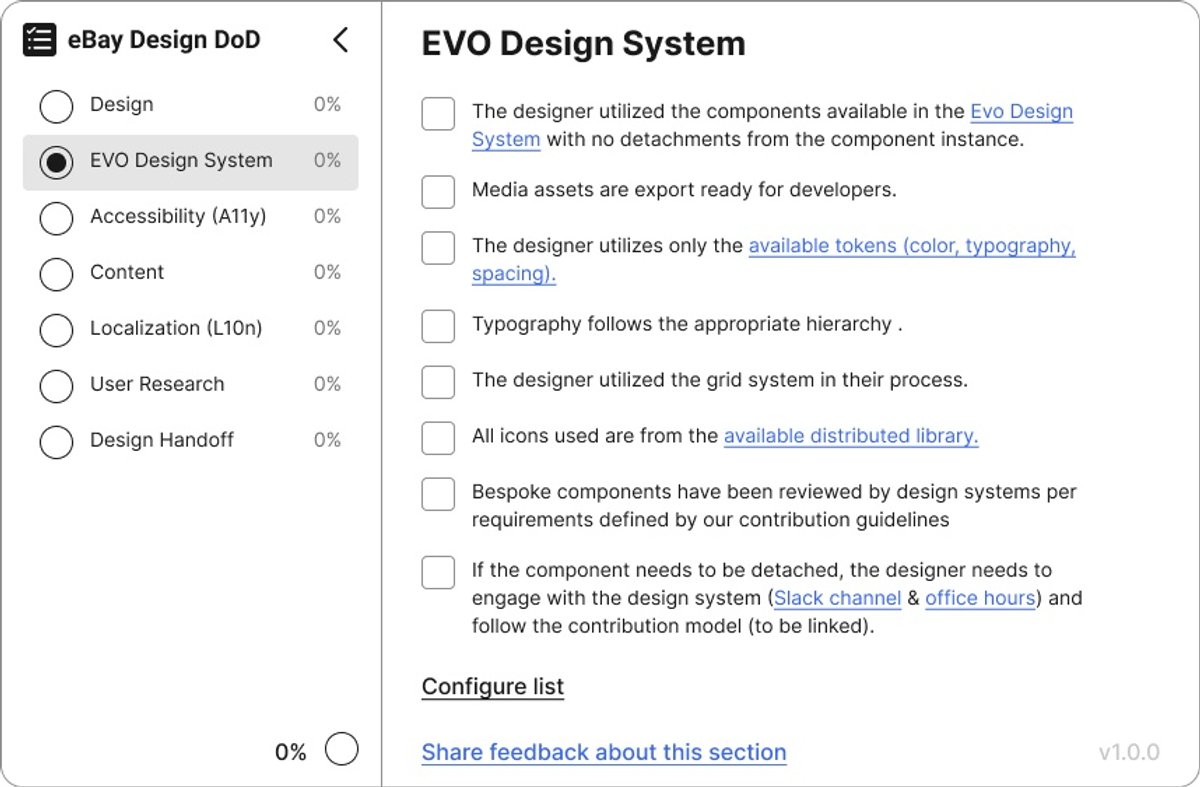
Task: Collapse the sidebar with the left chevron
Action: [x=340, y=40]
